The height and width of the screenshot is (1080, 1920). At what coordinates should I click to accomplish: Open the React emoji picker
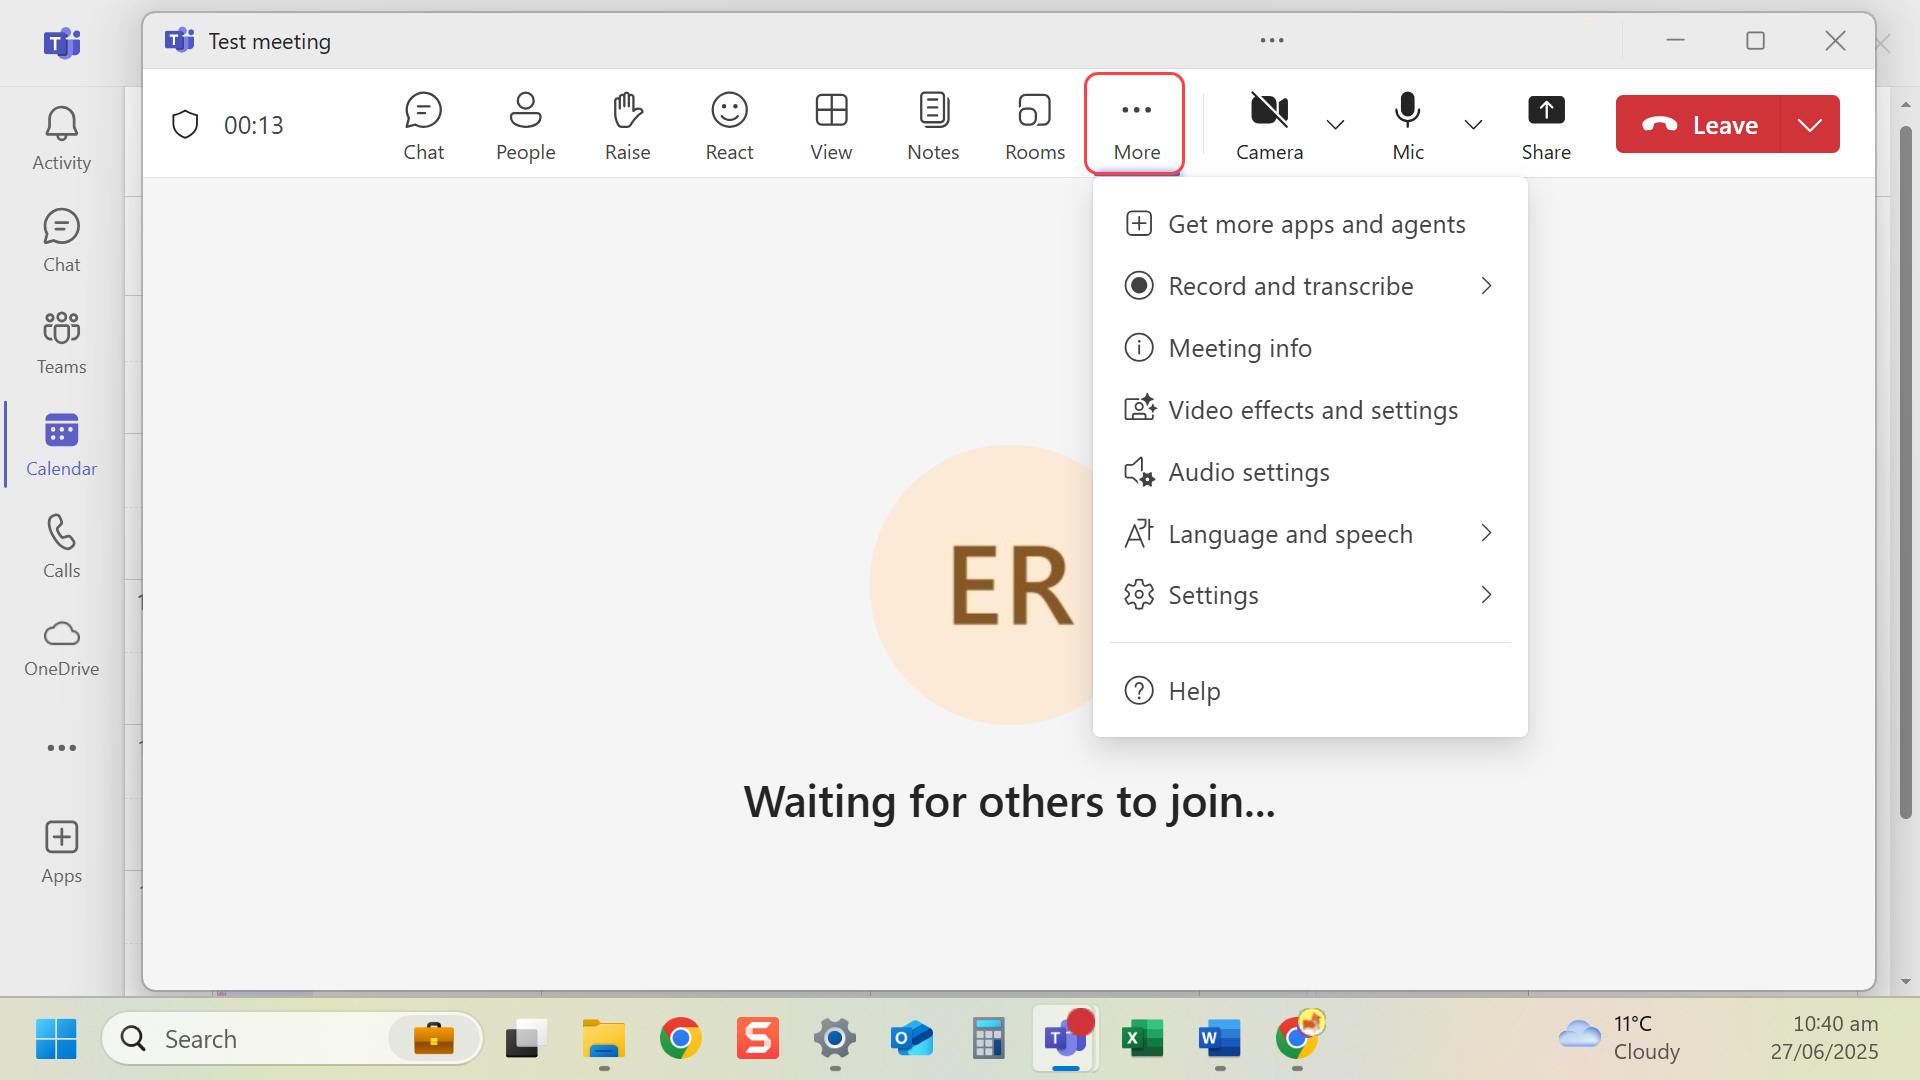click(x=729, y=125)
